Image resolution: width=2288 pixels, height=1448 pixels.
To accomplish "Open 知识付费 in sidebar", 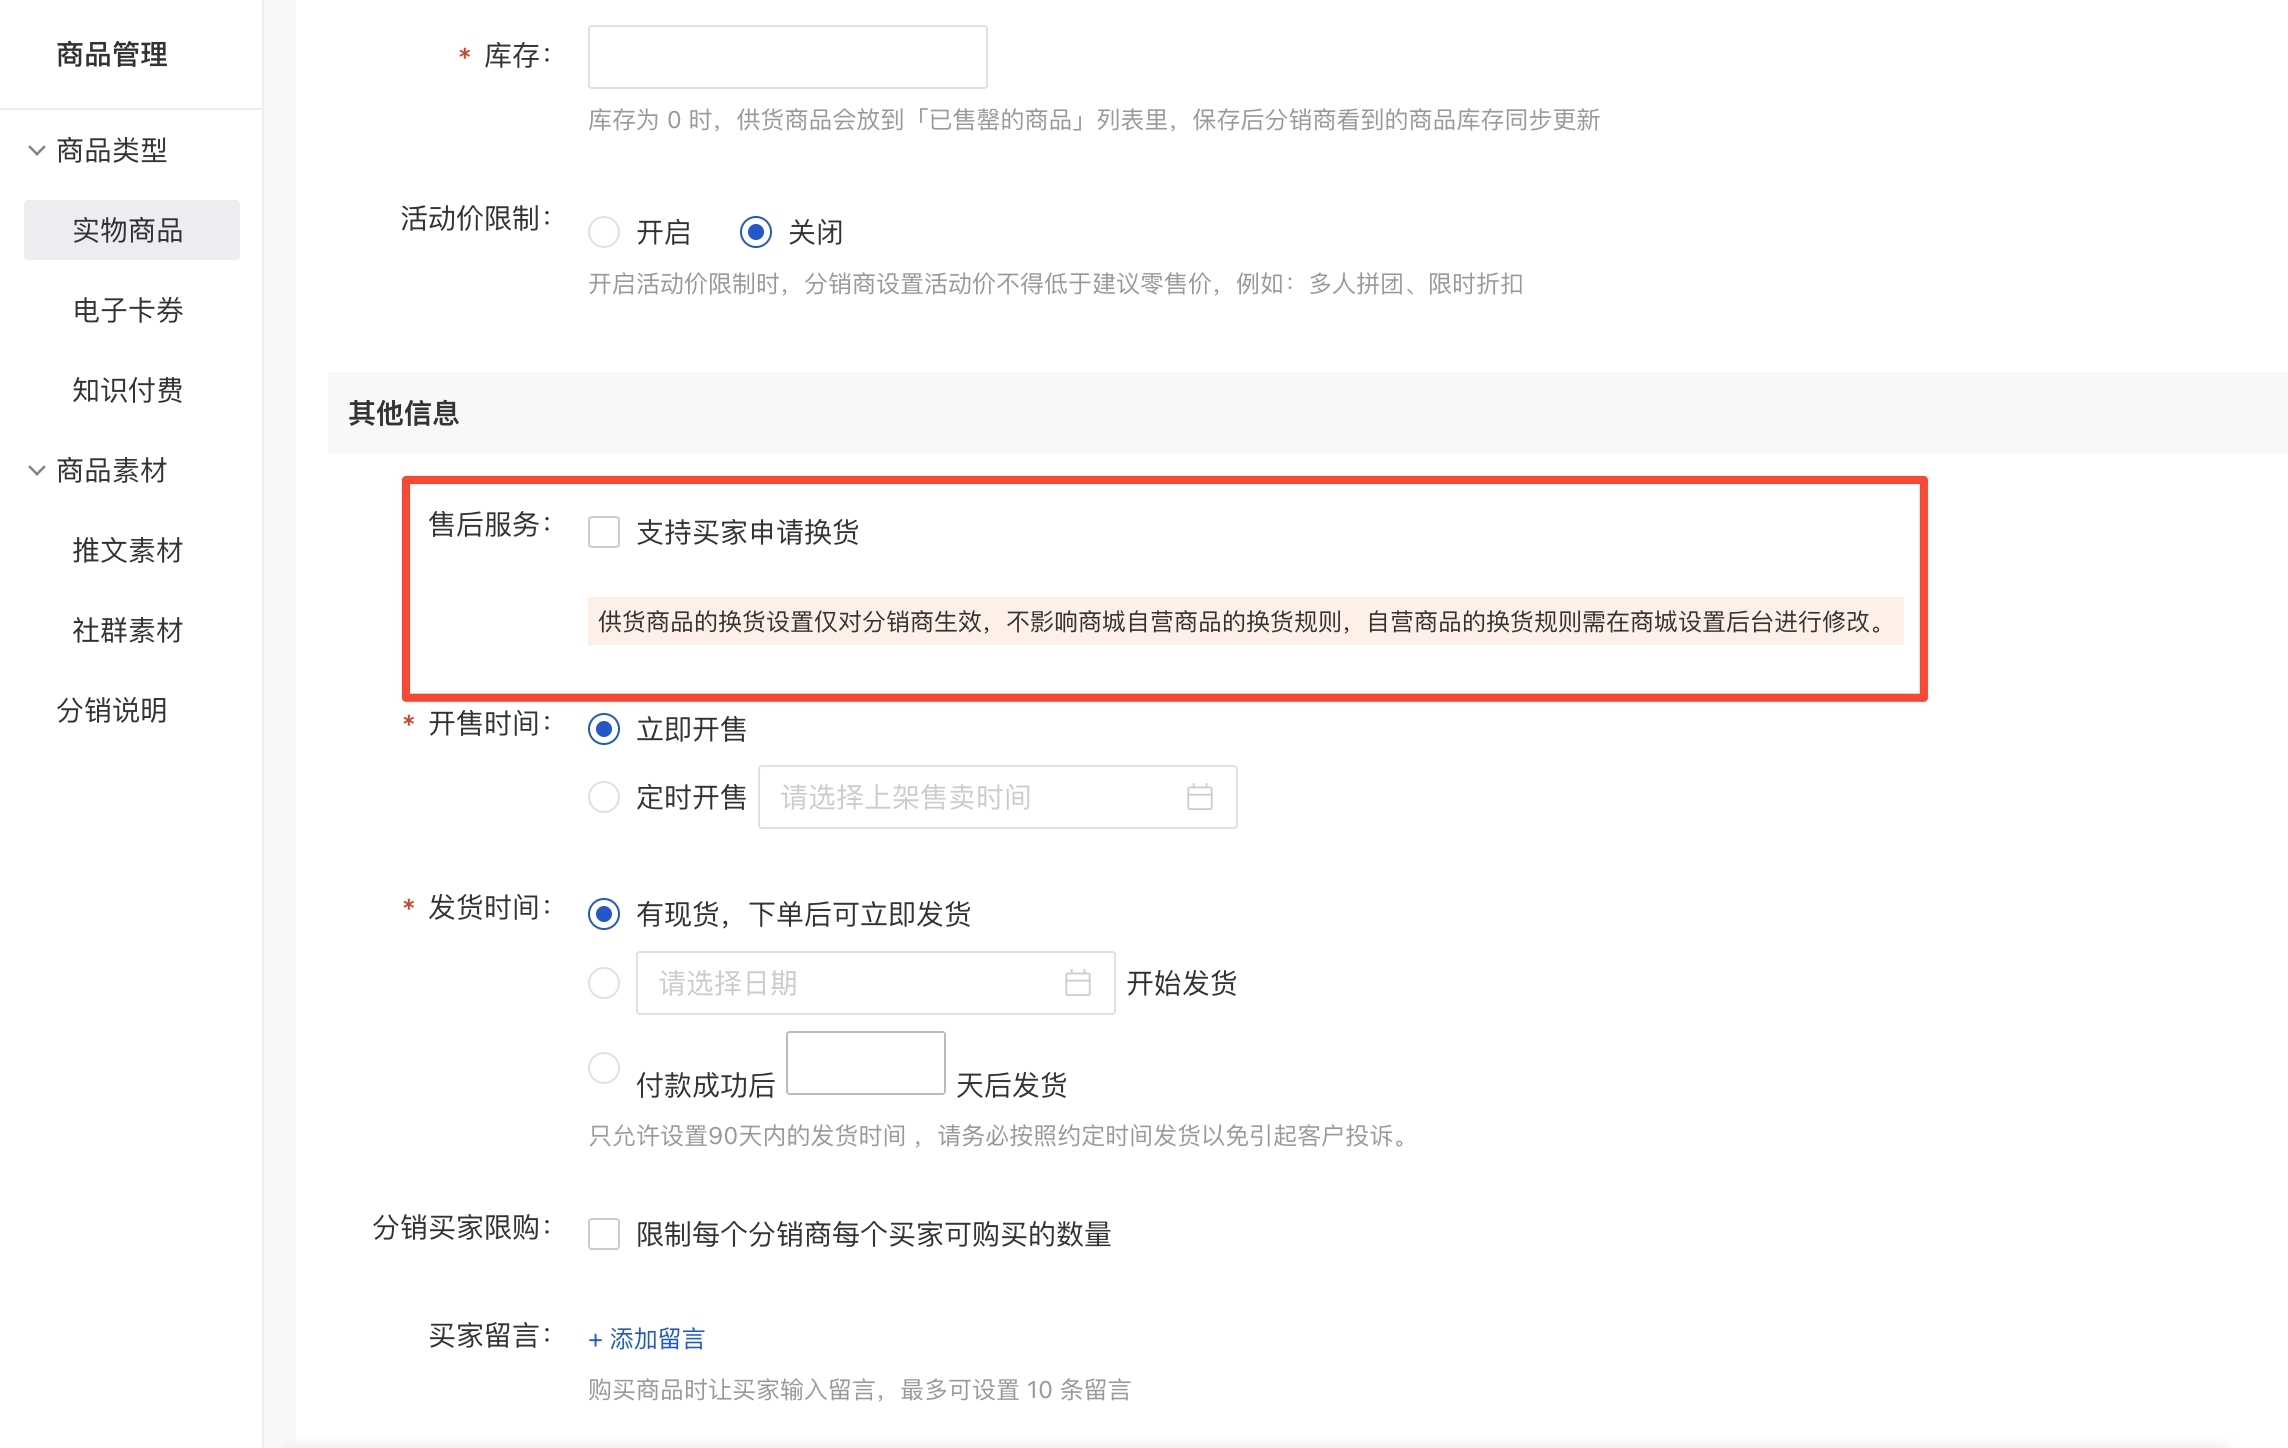I will click(128, 390).
